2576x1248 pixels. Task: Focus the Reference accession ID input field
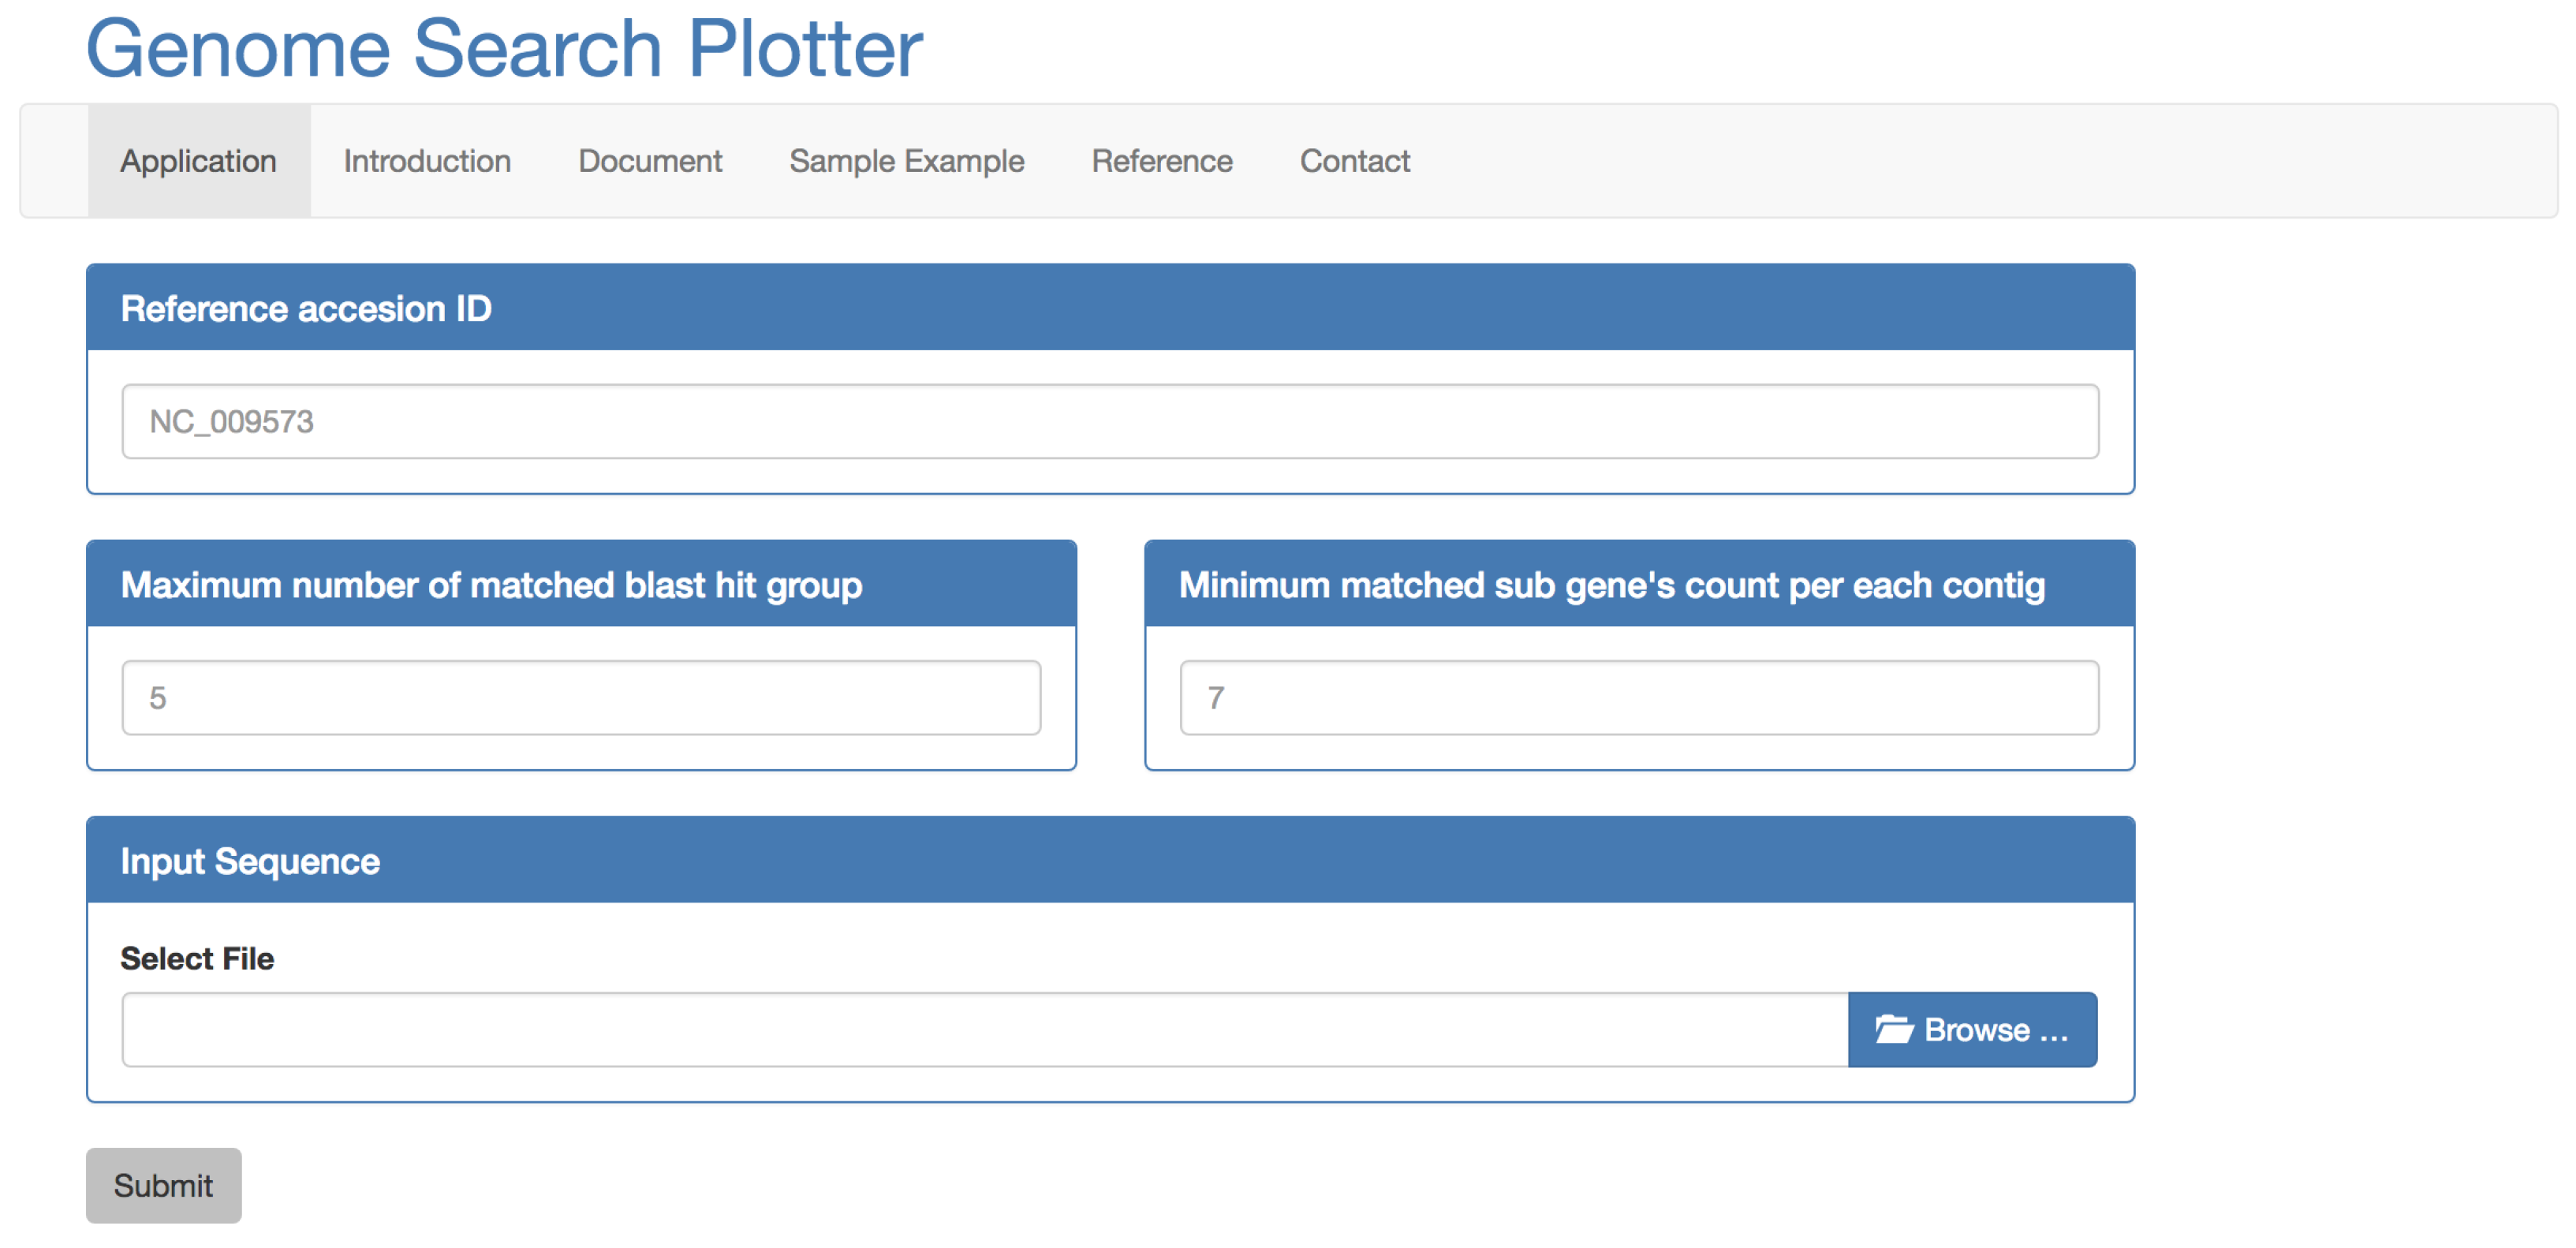1110,421
